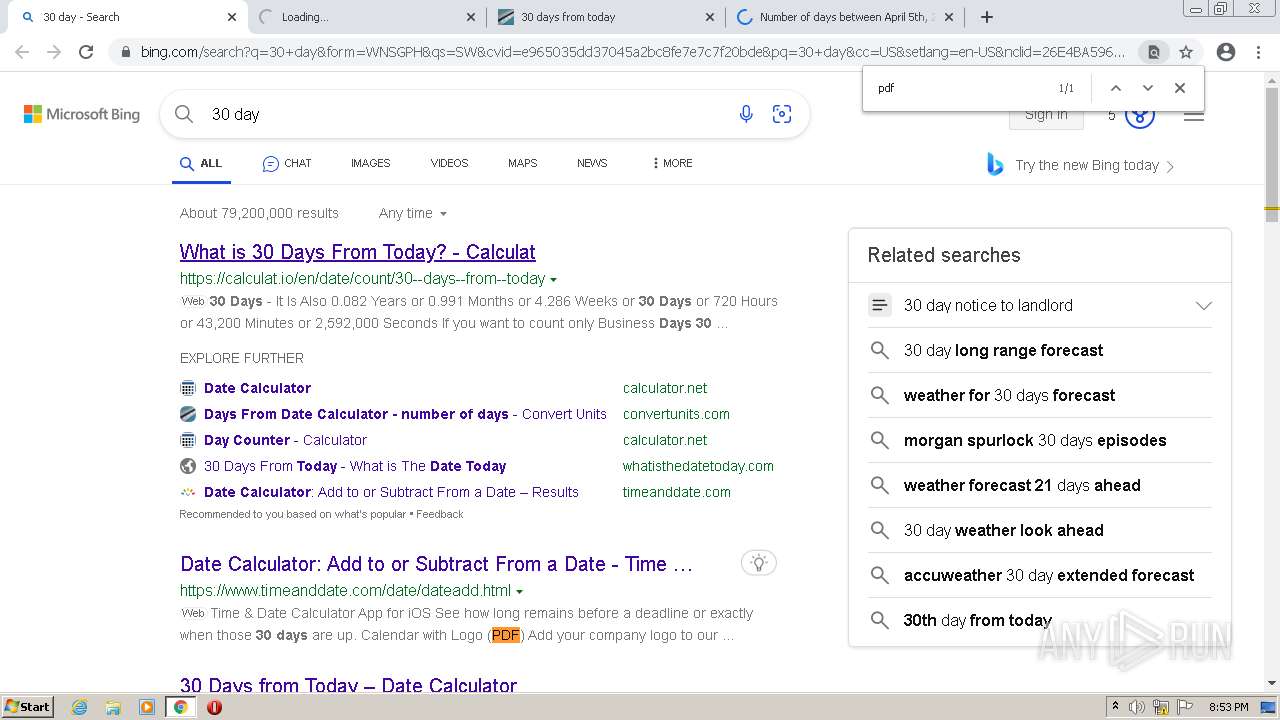Image resolution: width=1280 pixels, height=720 pixels.
Task: Bookmark this page with the star icon
Action: [1186, 52]
